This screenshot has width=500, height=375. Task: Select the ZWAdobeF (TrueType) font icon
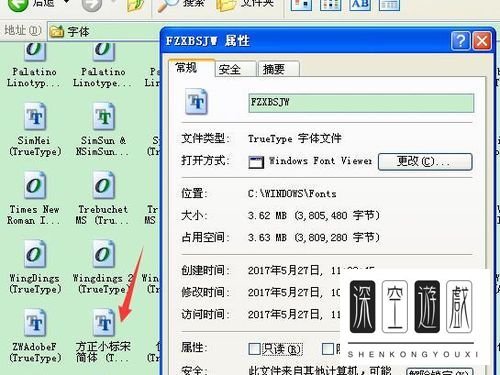coord(35,323)
